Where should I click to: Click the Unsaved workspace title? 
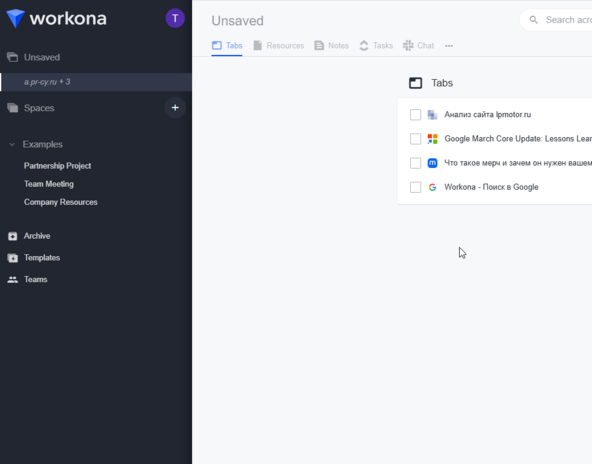pyautogui.click(x=237, y=21)
